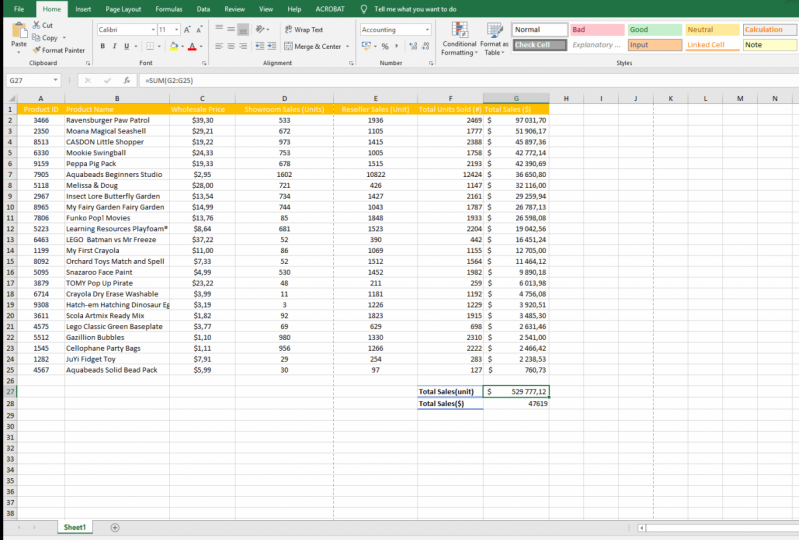Bottom align the cell contents
This screenshot has height=540, width=799.
(x=244, y=30)
